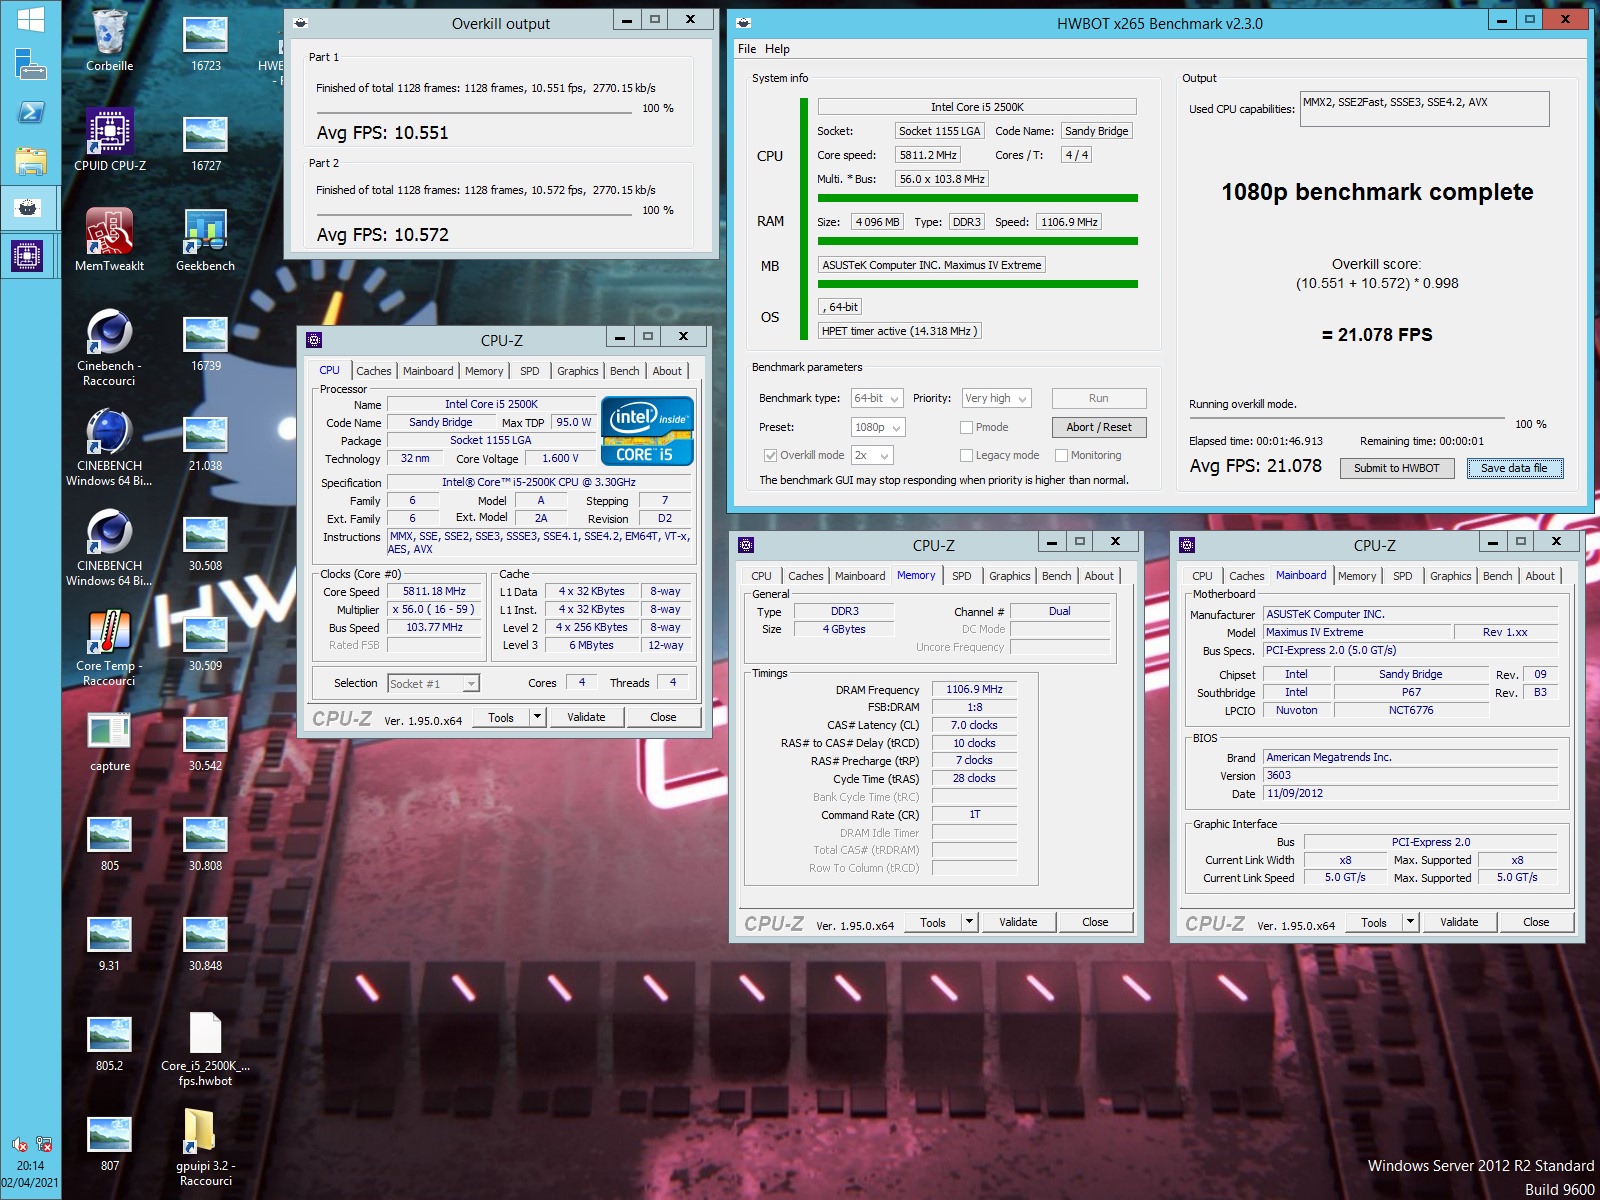Switch to SPD tab in Memory window
Screen dimensions: 1600x1200
tap(961, 576)
